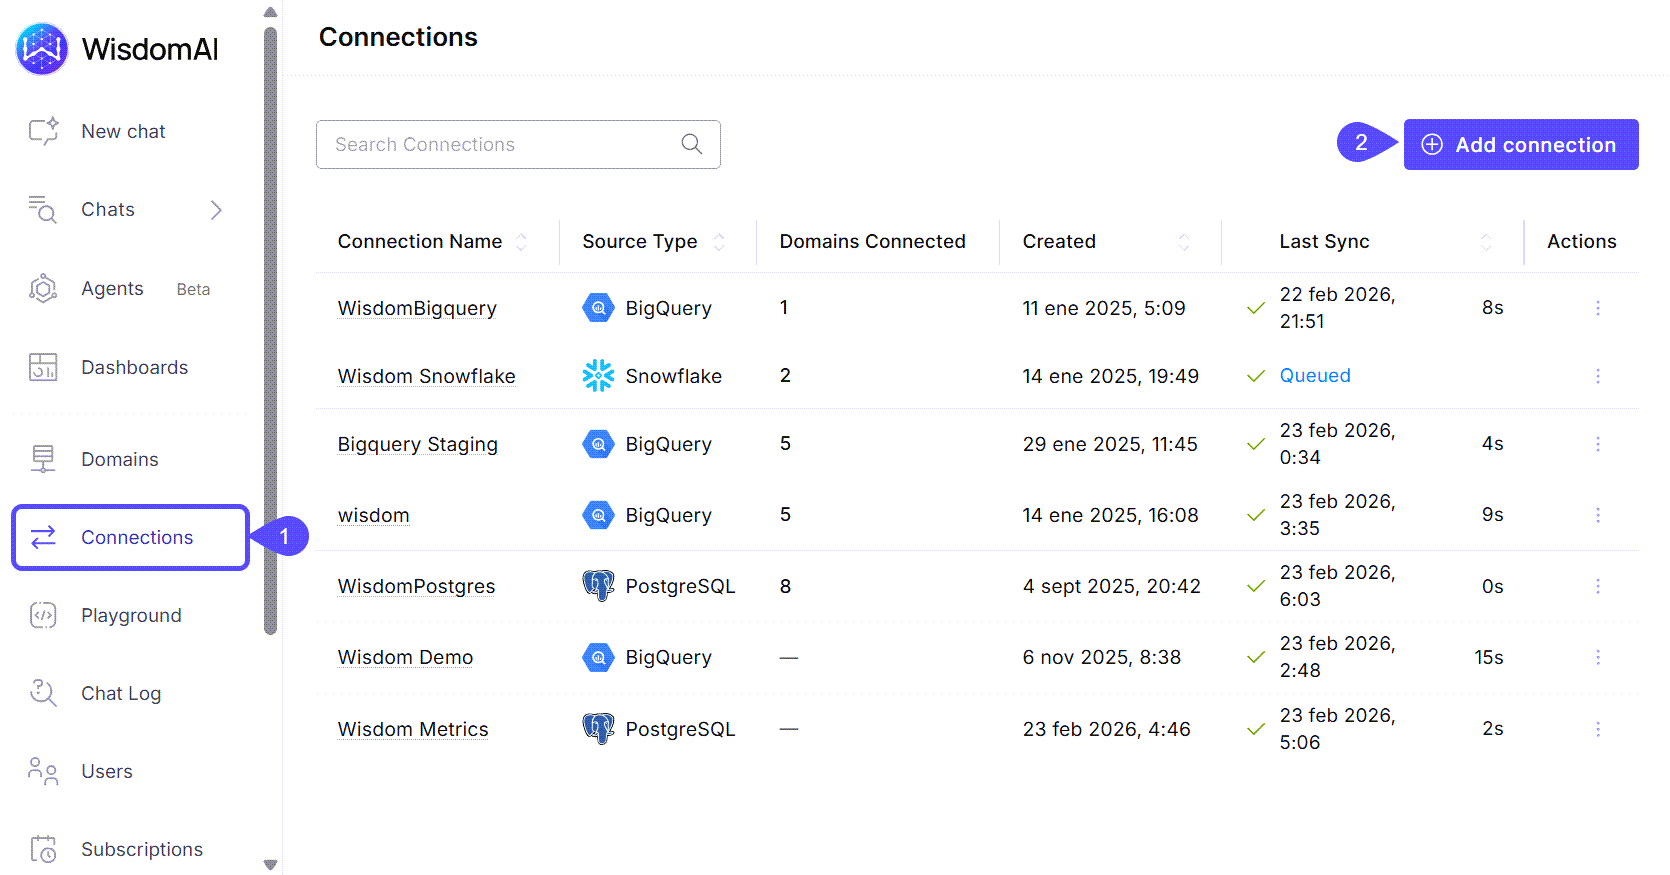Click the Add connection button
1670x875 pixels.
(1521, 144)
